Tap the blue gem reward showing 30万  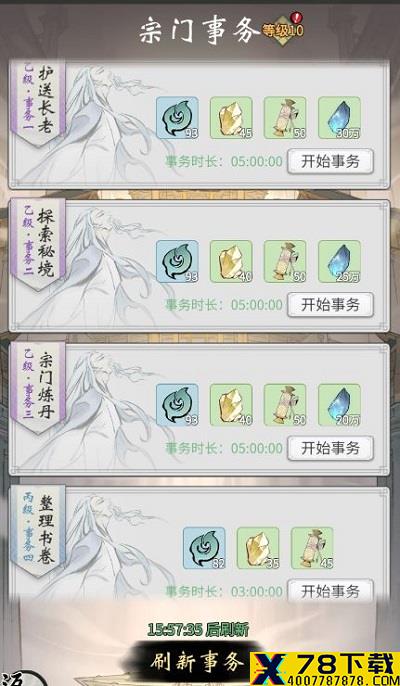pos(339,118)
